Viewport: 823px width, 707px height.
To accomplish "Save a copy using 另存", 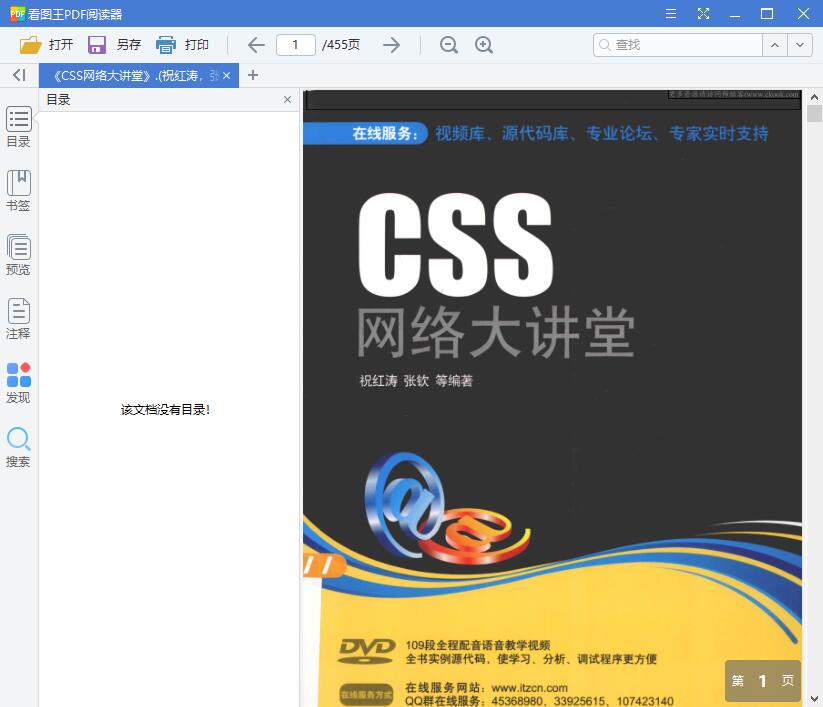I will [114, 45].
